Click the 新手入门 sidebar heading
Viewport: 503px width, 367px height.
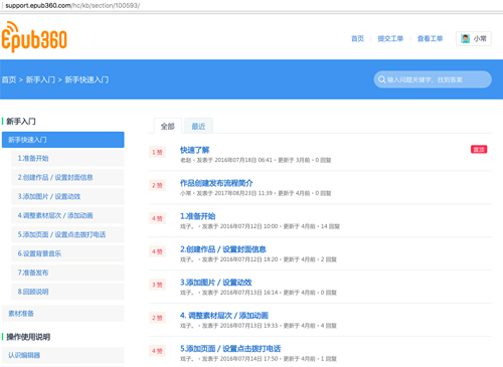21,121
